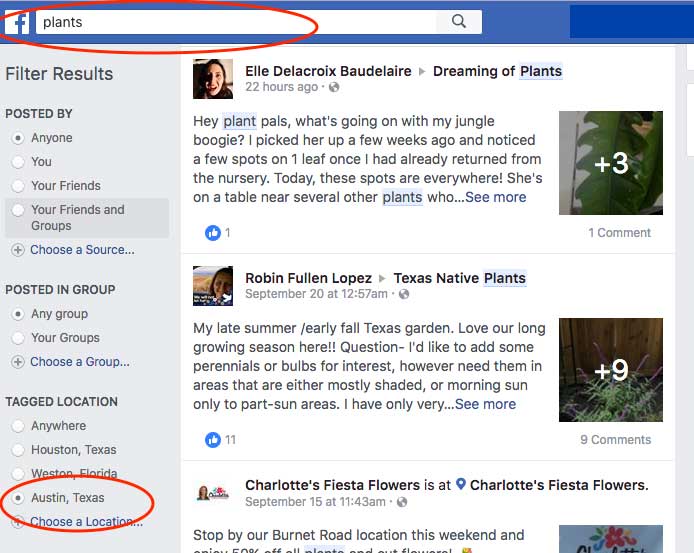Viewport: 694px width, 553px height.
Task: Click the globe privacy icon on Robin's post
Action: coord(404,294)
